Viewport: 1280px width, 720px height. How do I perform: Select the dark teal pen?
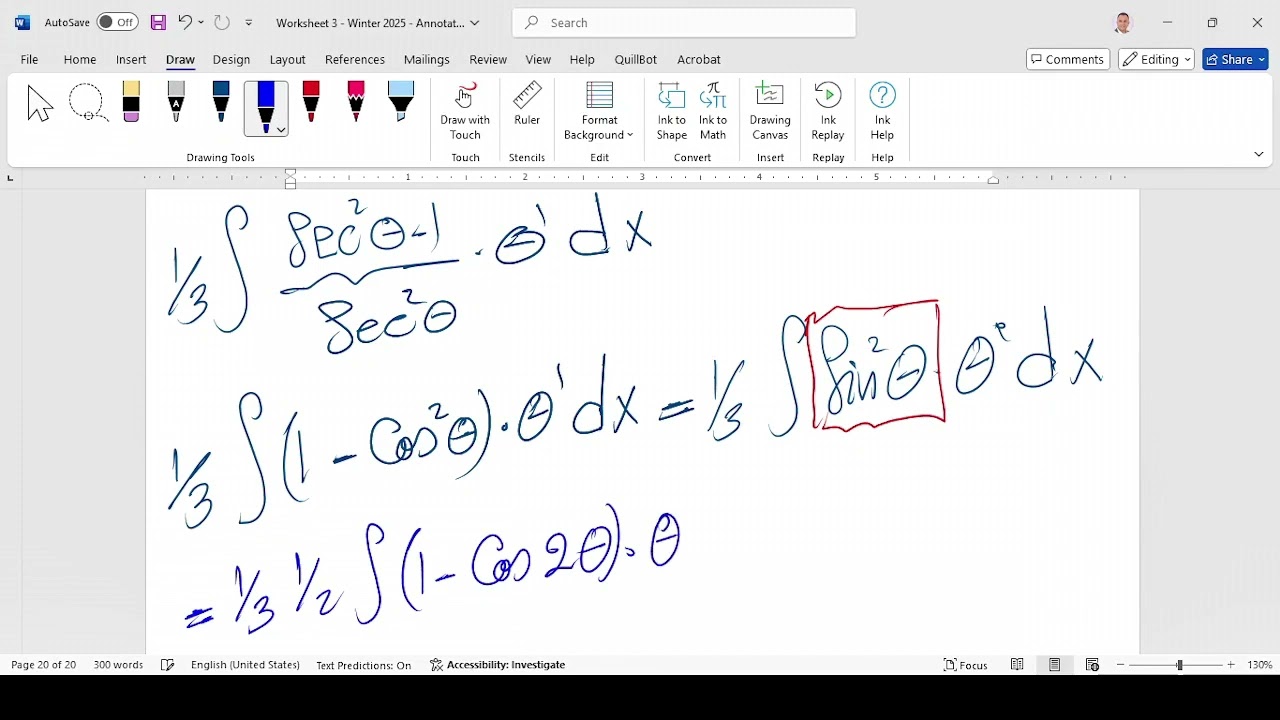point(221,102)
